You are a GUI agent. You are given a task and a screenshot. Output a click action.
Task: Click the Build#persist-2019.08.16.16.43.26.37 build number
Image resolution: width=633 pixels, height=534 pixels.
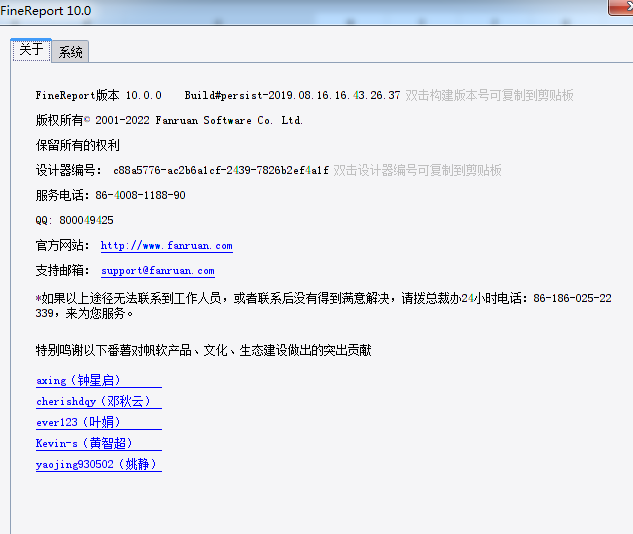pos(292,95)
